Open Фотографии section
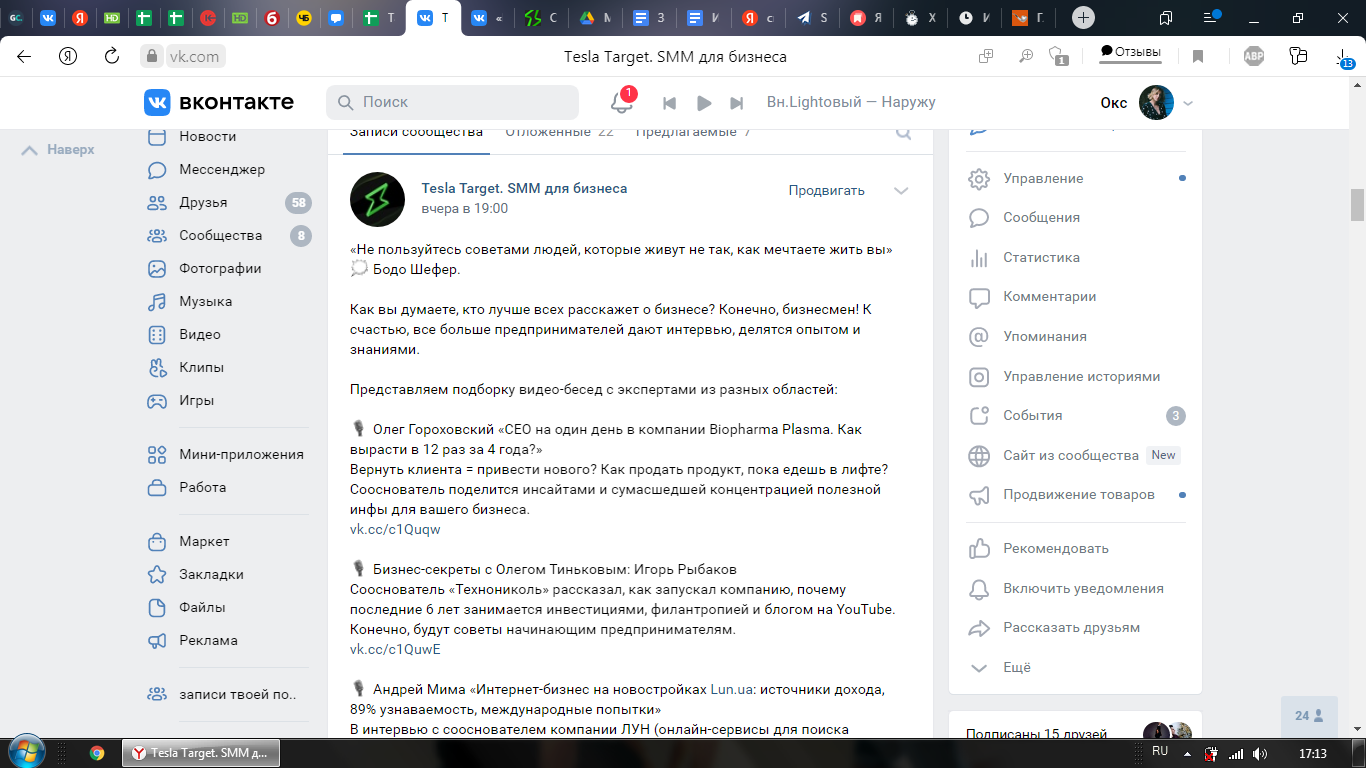This screenshot has width=1366, height=768. tap(220, 268)
